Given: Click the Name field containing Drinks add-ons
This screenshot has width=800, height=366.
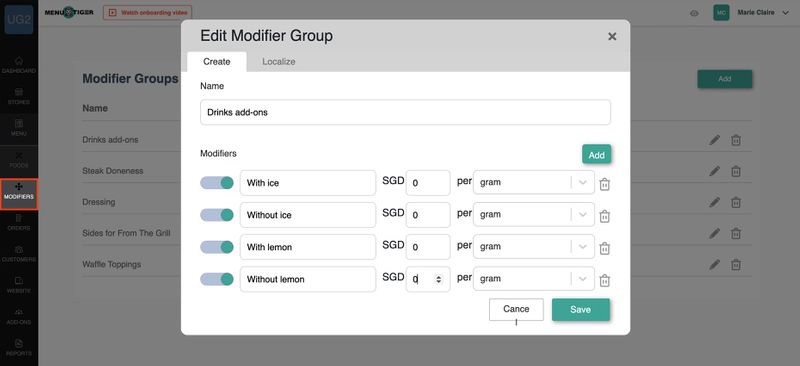Looking at the screenshot, I should click(x=405, y=112).
